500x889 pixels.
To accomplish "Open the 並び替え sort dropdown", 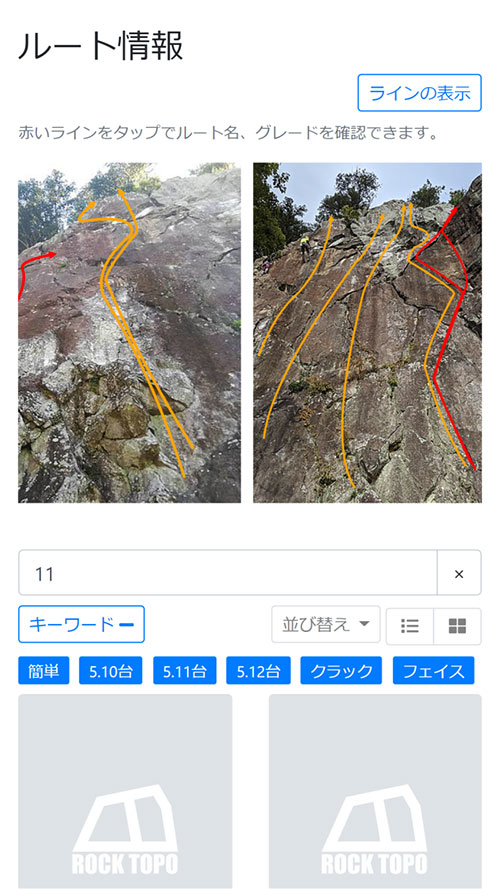I will click(326, 625).
